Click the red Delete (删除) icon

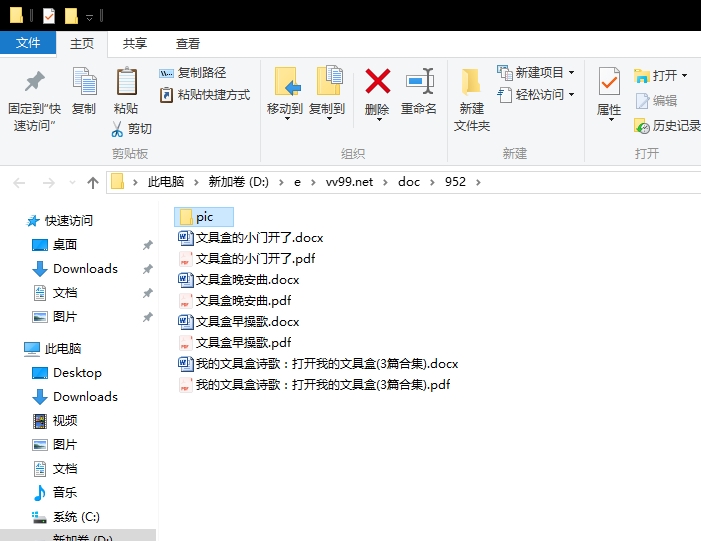(x=377, y=81)
